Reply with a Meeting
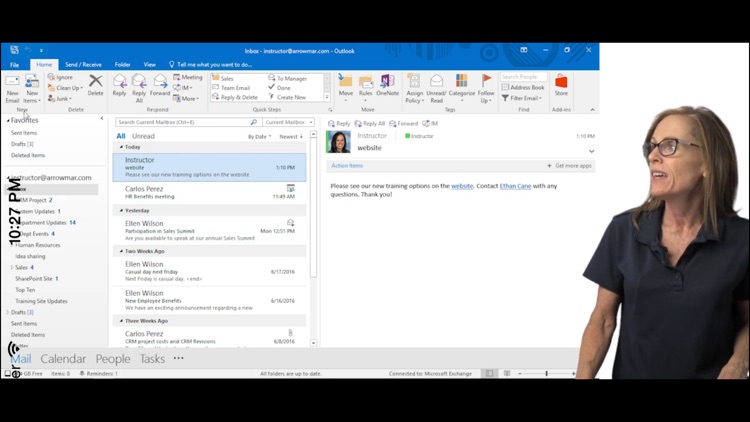750x422 pixels. point(188,77)
